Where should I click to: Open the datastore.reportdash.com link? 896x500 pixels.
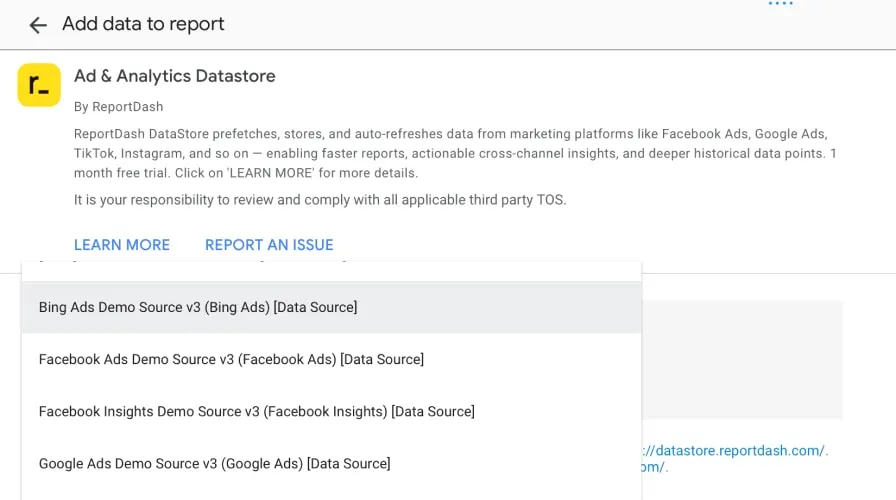pyautogui.click(x=735, y=451)
